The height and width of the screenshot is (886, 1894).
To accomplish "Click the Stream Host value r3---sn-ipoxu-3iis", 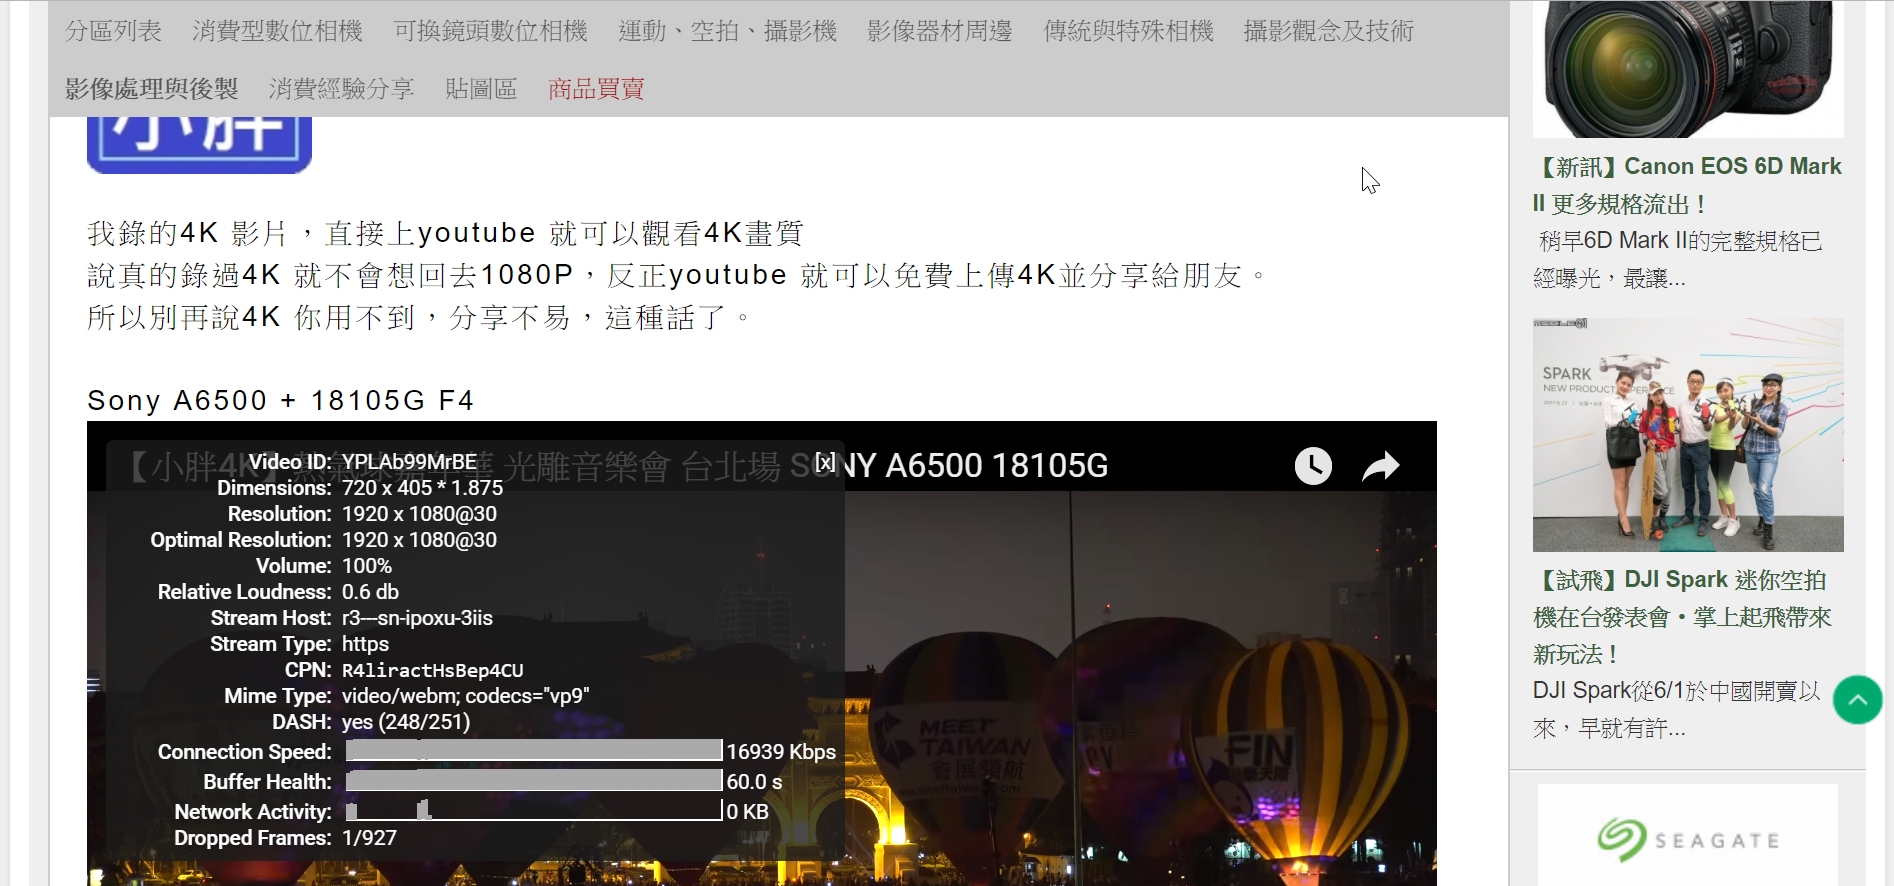I will coord(417,618).
